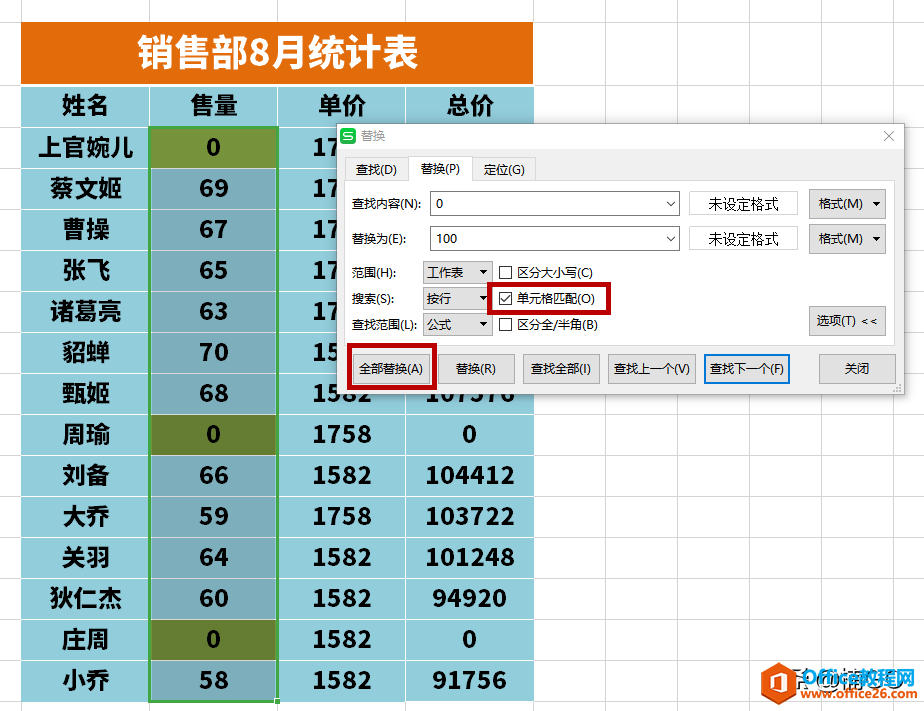The width and height of the screenshot is (924, 711).
Task: Click the 查找全部(I) button
Action: pos(560,369)
